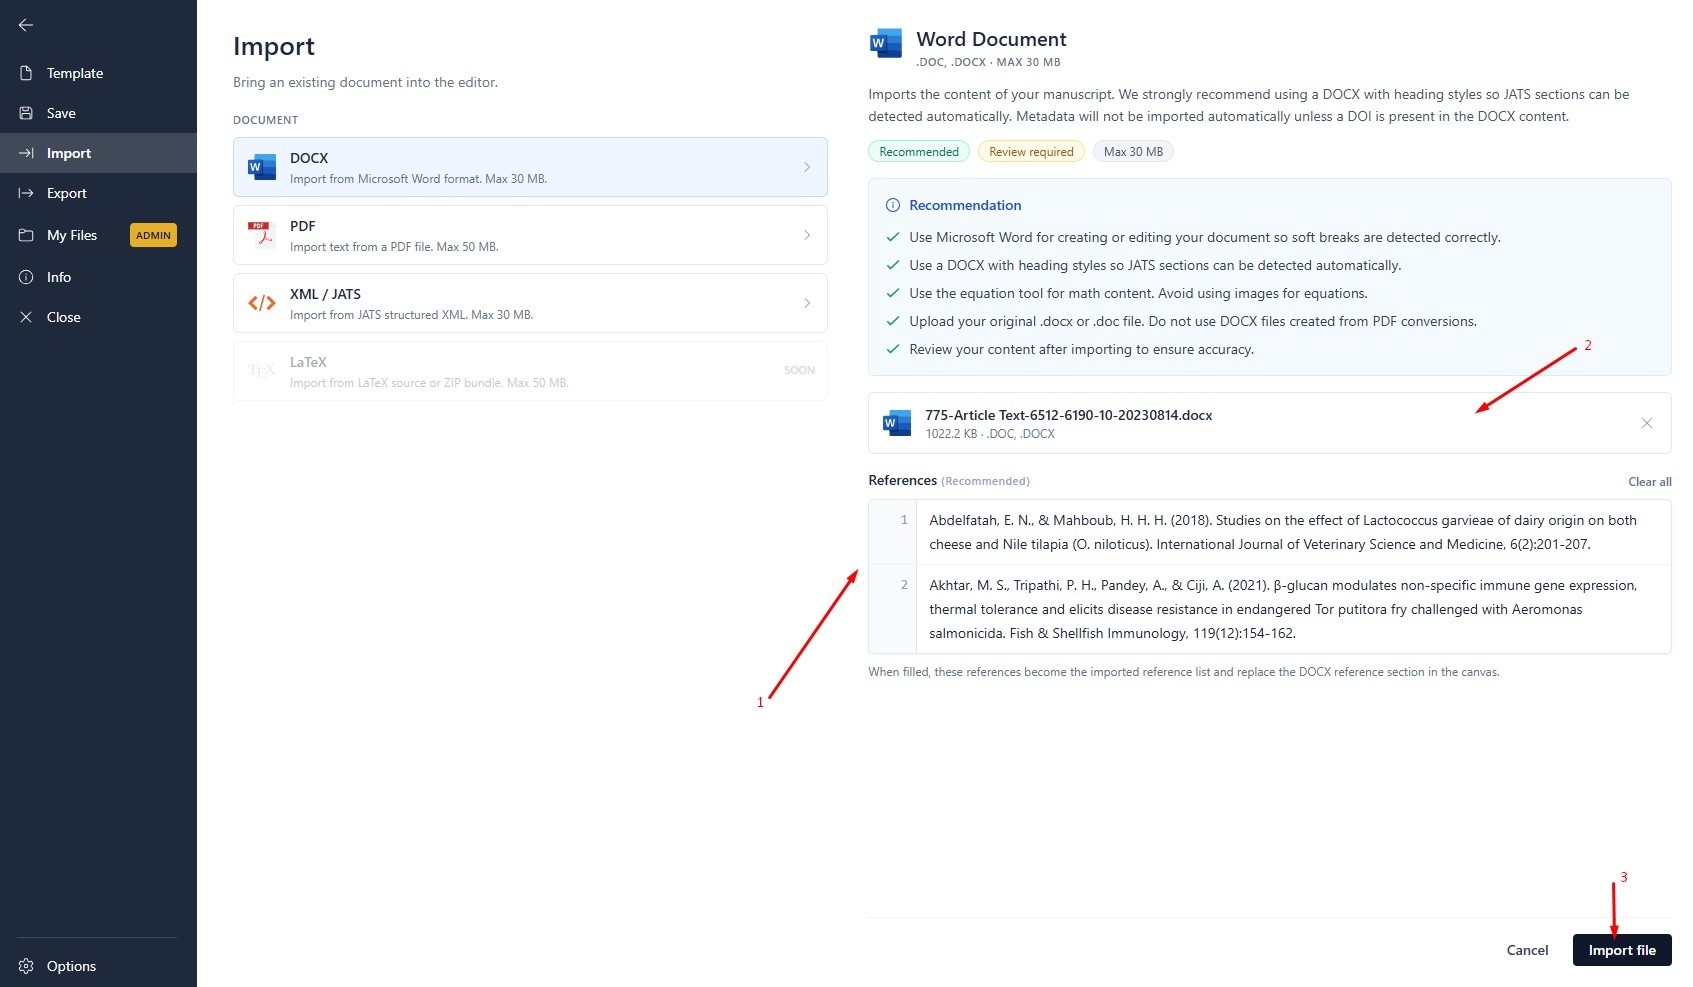Click the Options gear icon
This screenshot has height=987, width=1693.
26,966
